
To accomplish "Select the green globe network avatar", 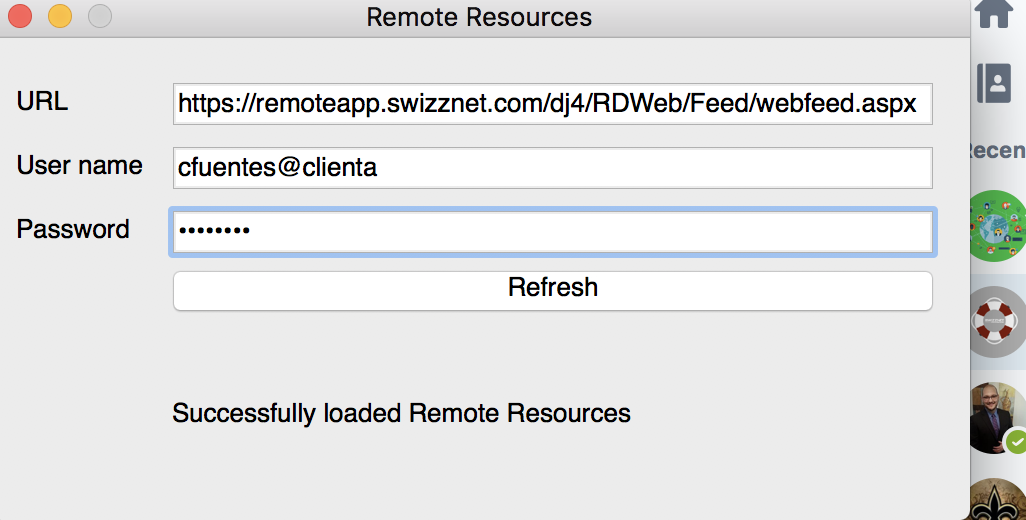I will [997, 226].
